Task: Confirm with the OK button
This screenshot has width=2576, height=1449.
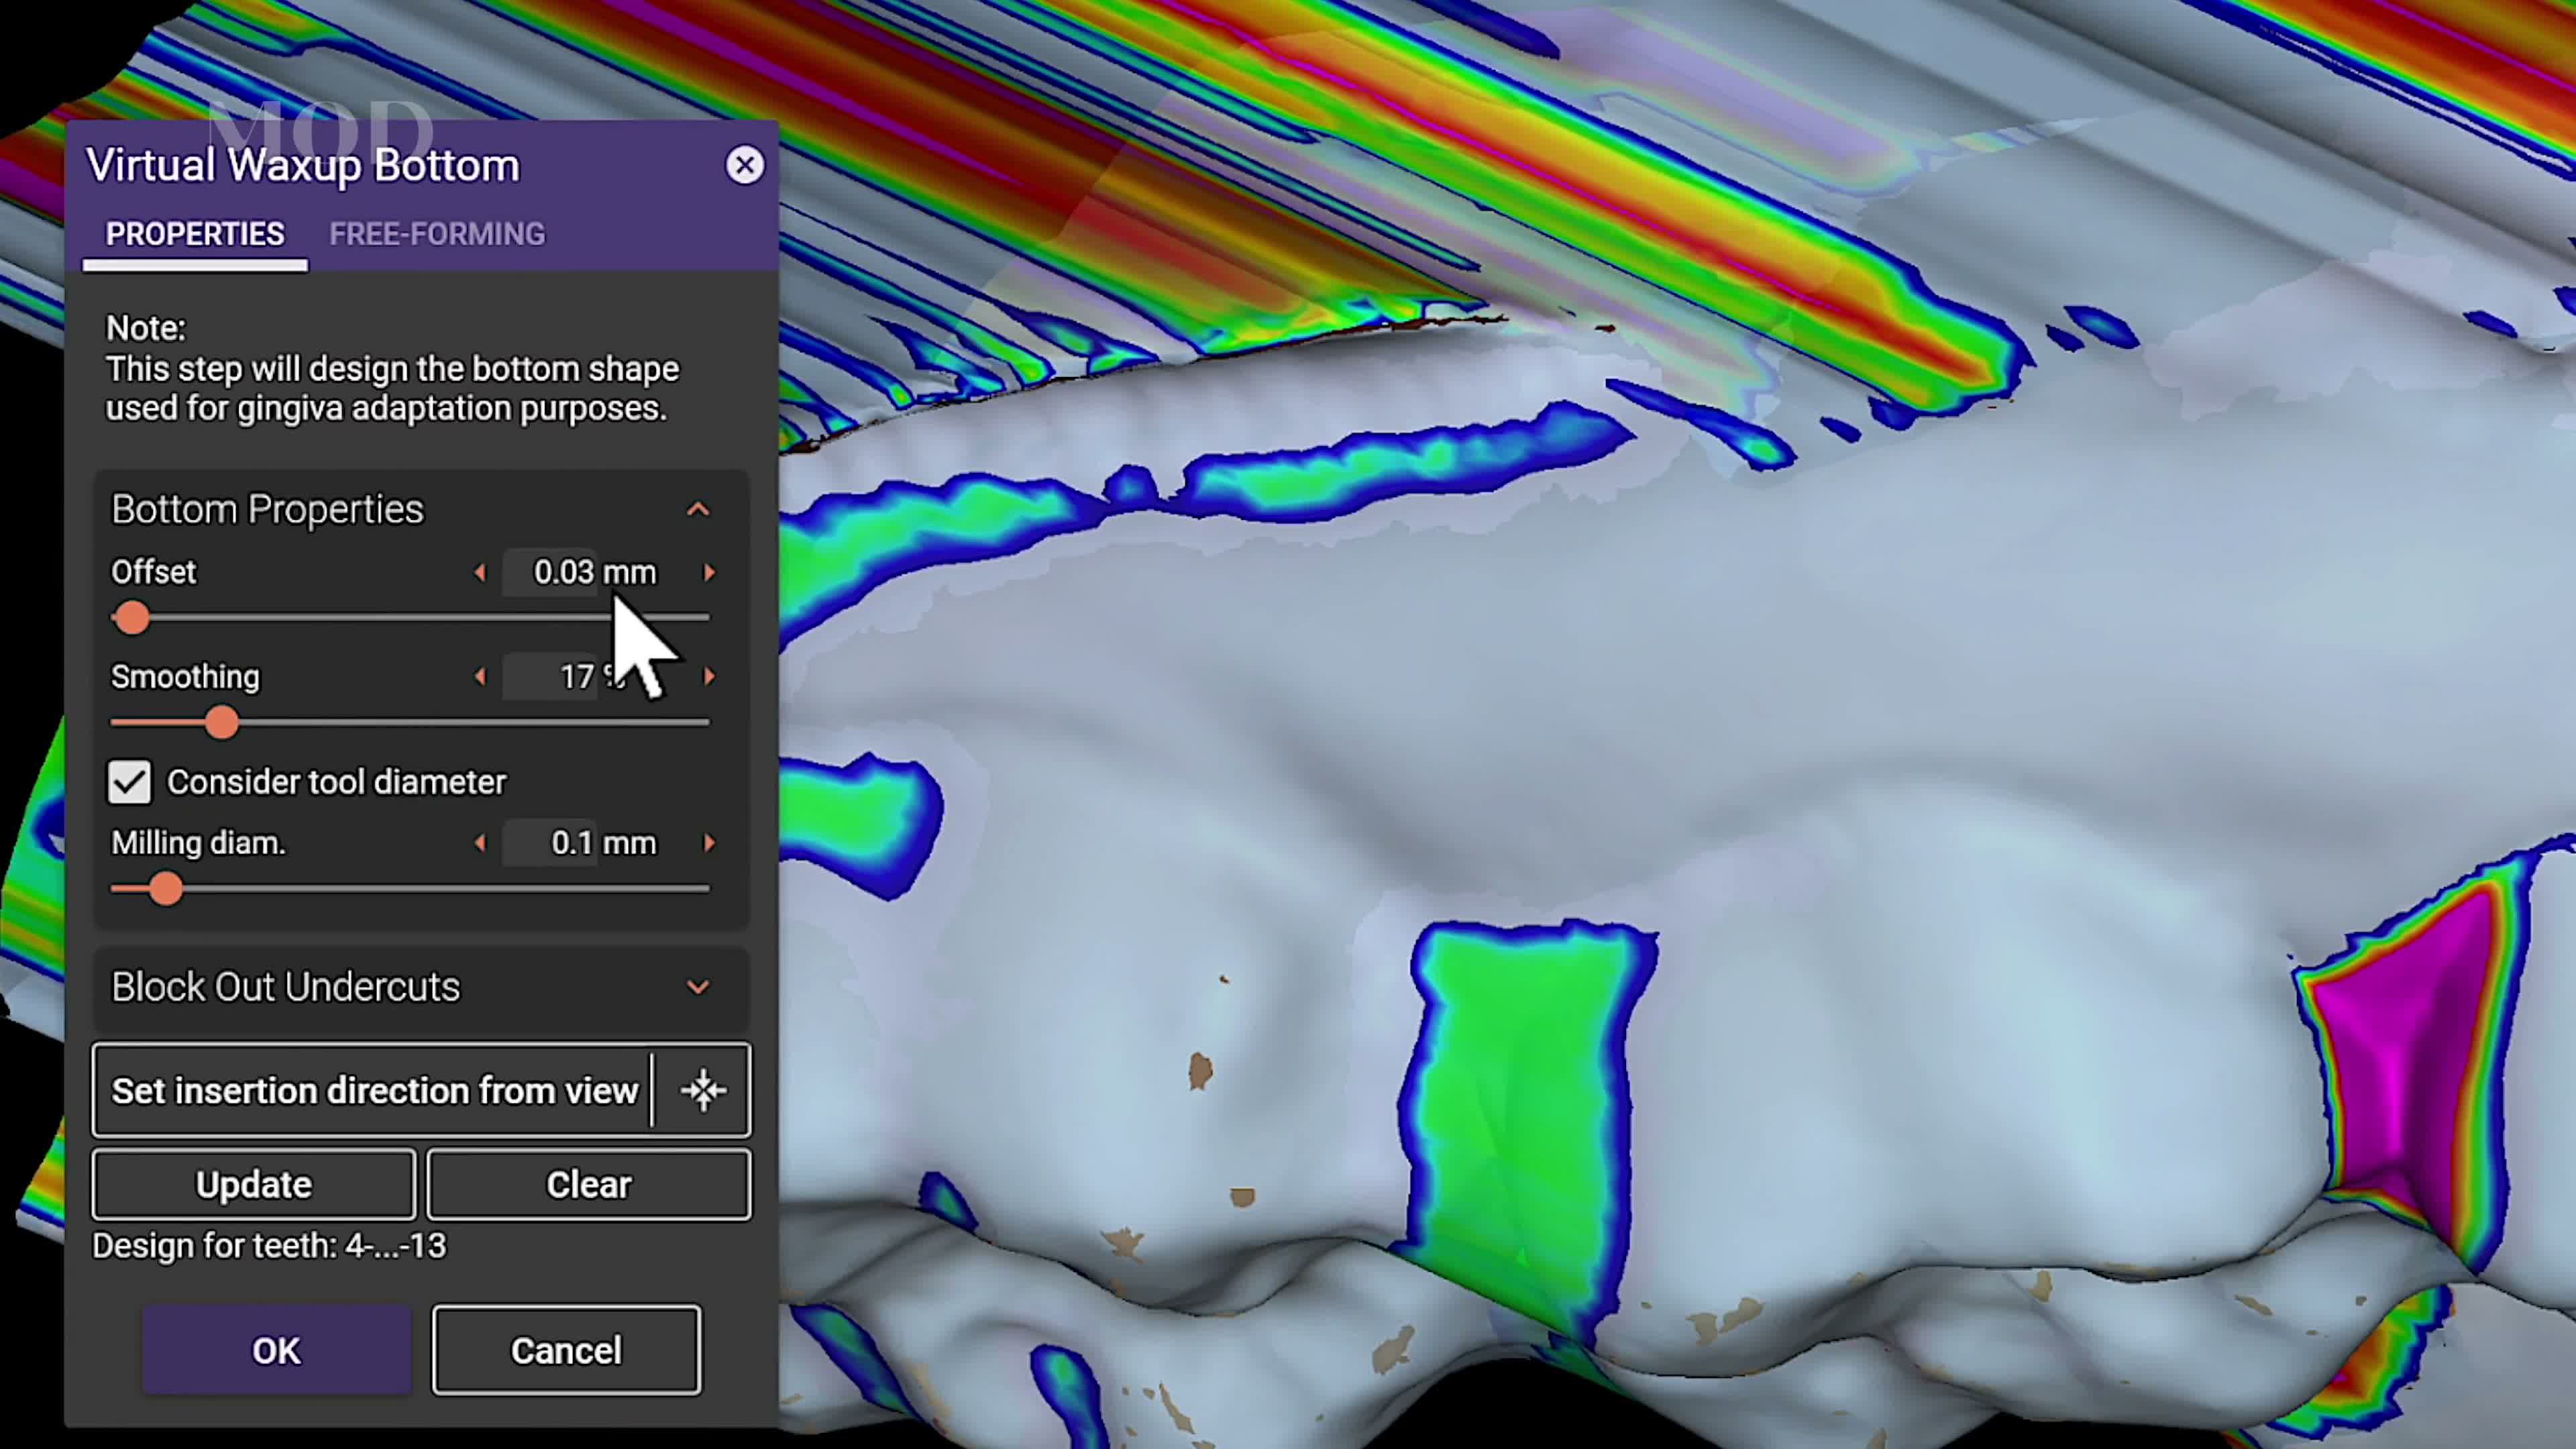Action: (276, 1350)
